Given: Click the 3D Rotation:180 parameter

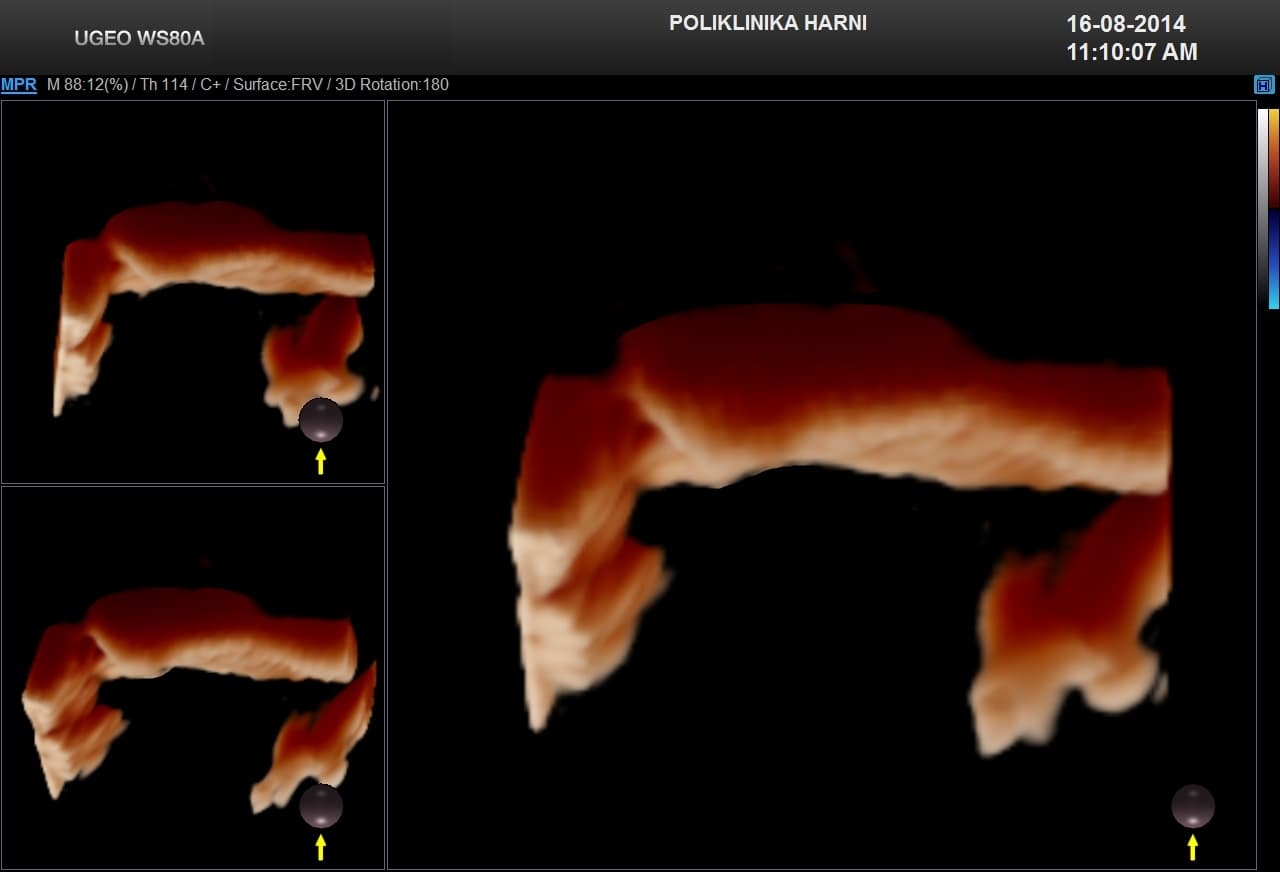Looking at the screenshot, I should (x=394, y=85).
